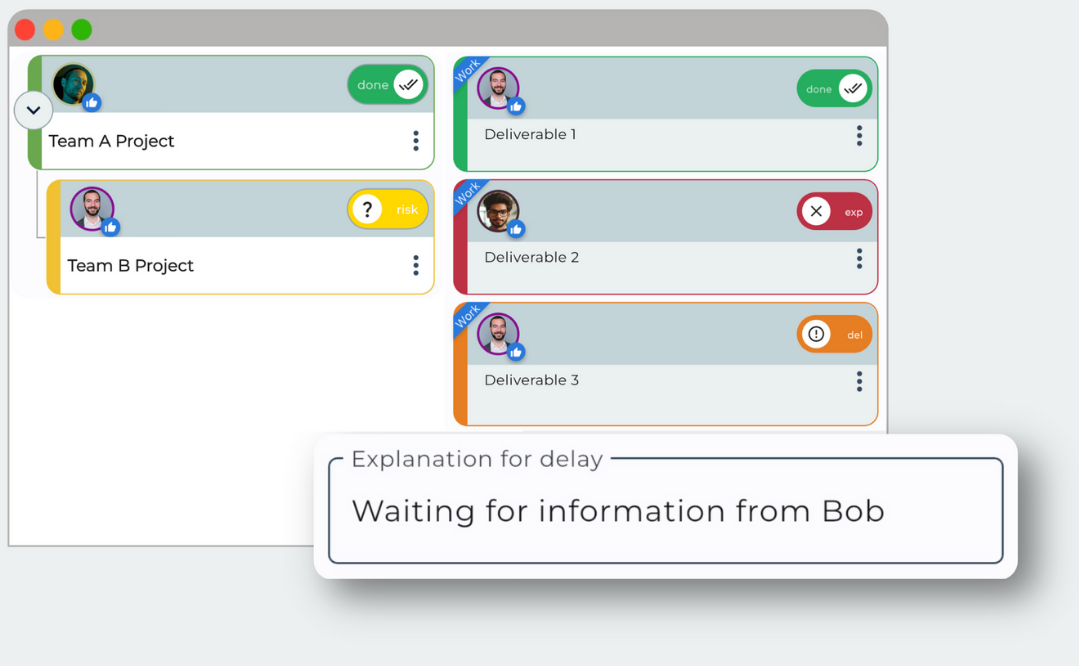Viewport: 1079px width, 666px height.
Task: Select the double-checkmark icon on Team A Project
Action: pyautogui.click(x=409, y=85)
